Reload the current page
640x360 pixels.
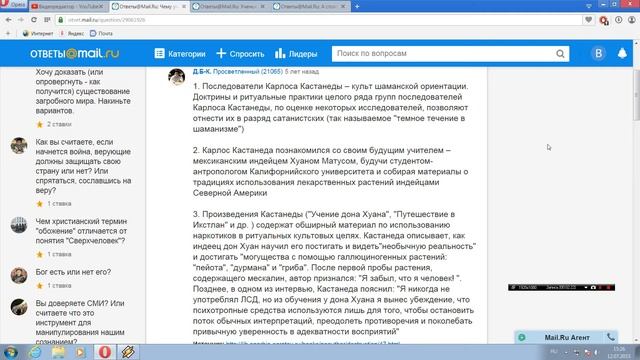pyautogui.click(x=34, y=20)
